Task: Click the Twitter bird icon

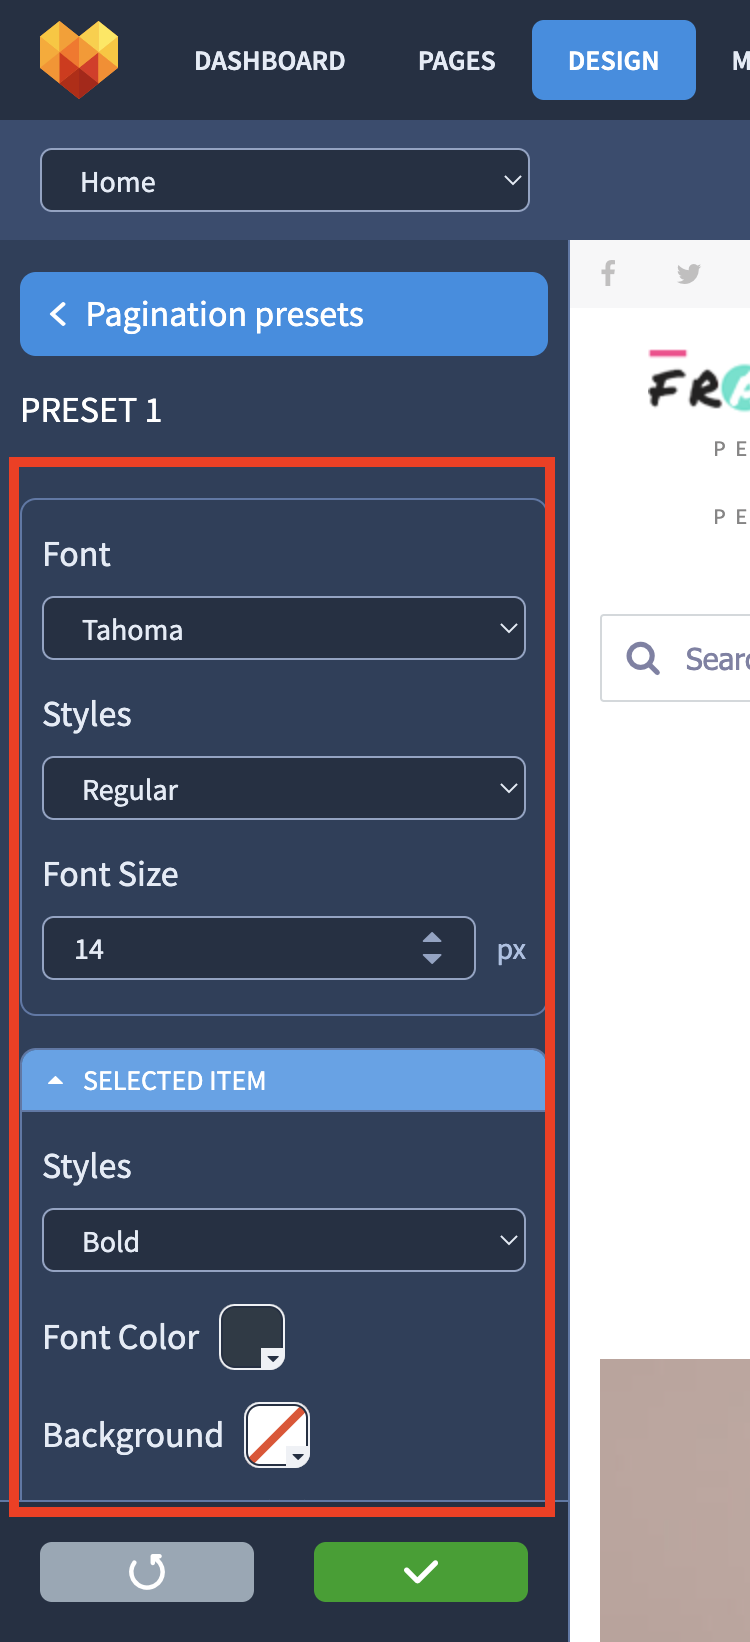Action: [x=689, y=273]
